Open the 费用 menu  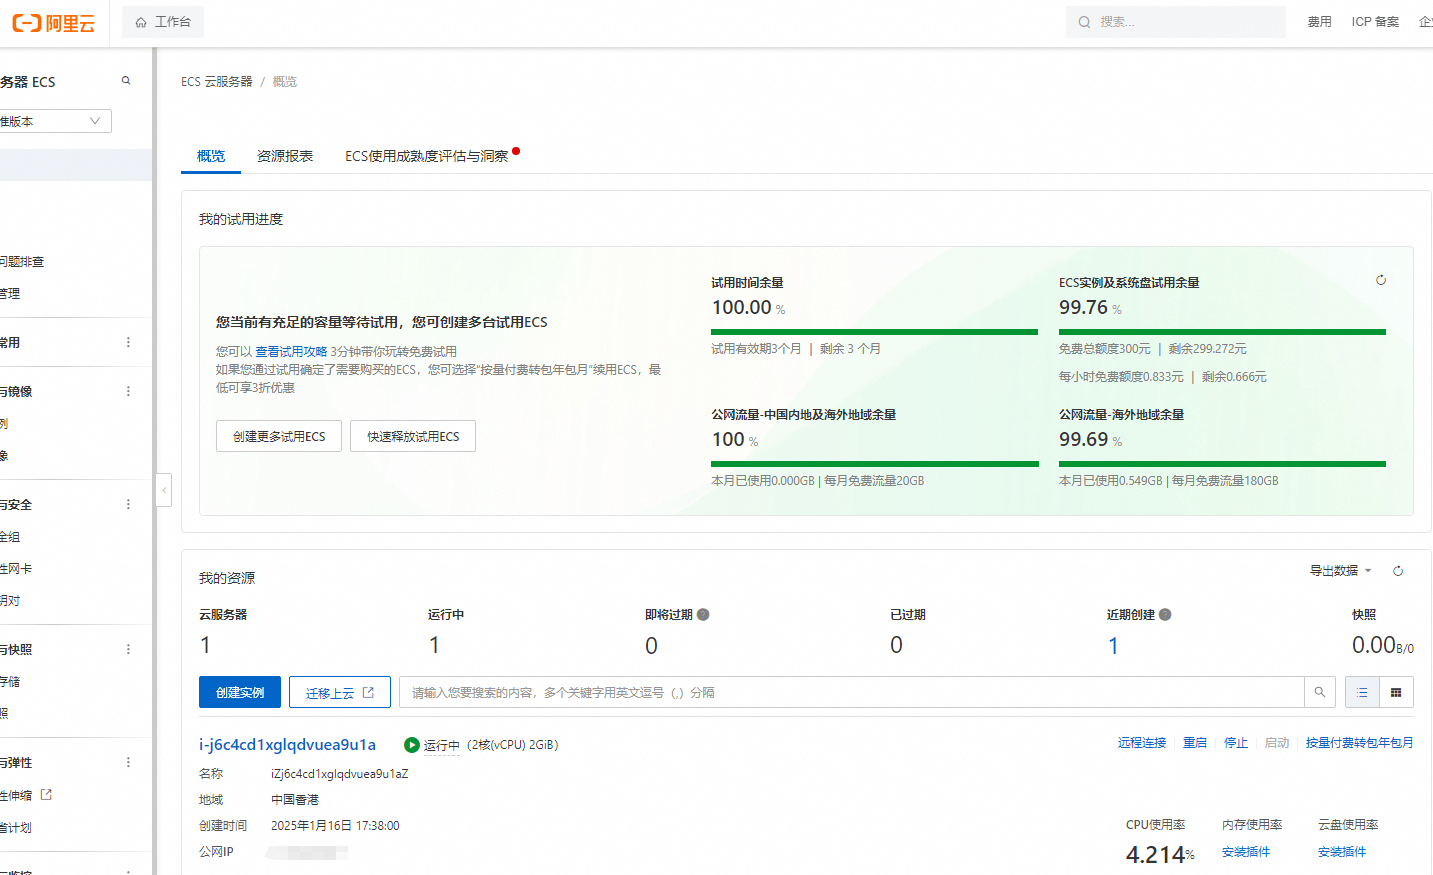pyautogui.click(x=1319, y=22)
